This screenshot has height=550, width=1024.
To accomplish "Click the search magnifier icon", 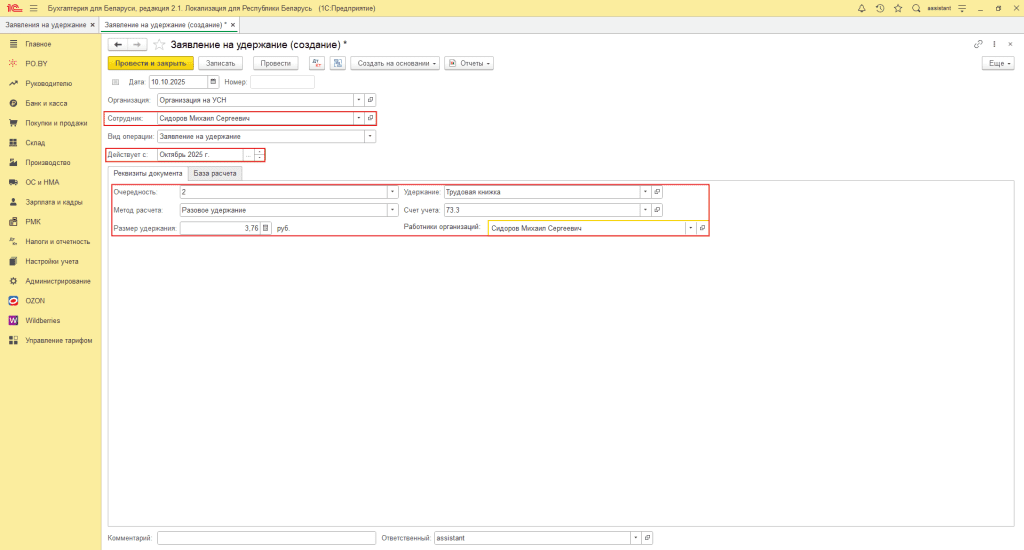I will pos(916,8).
